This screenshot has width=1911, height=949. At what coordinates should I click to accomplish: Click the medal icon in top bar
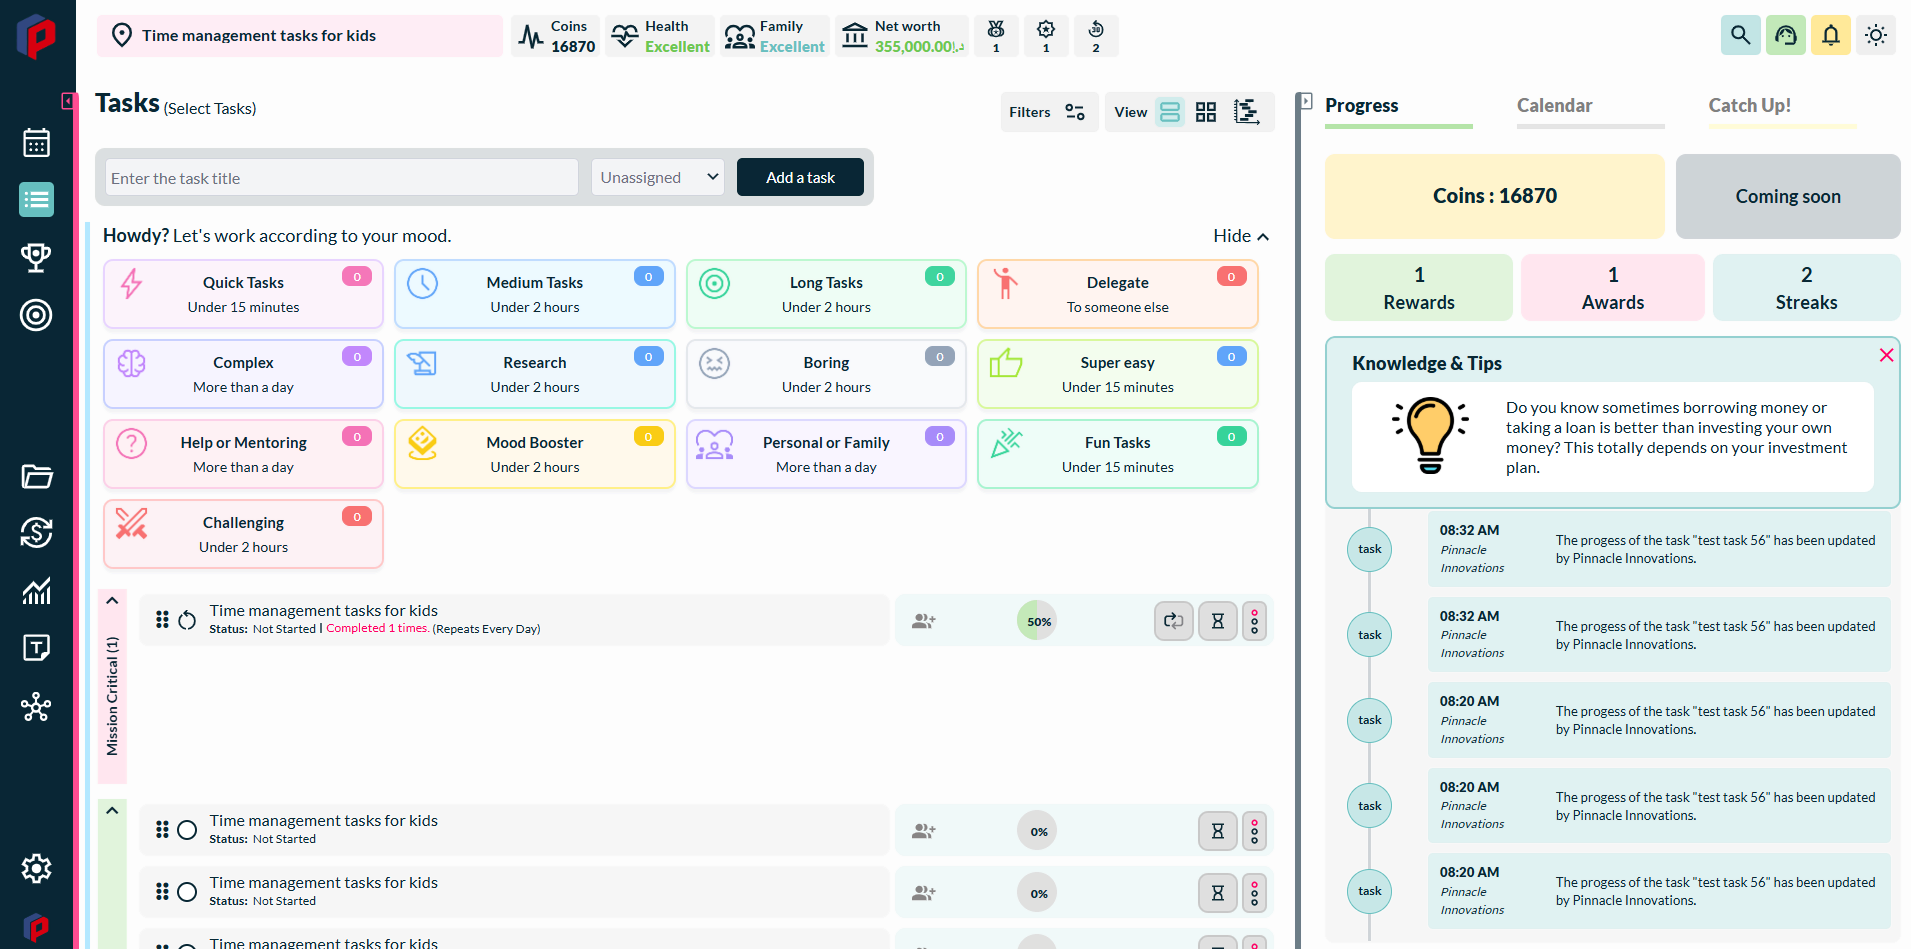(x=996, y=35)
